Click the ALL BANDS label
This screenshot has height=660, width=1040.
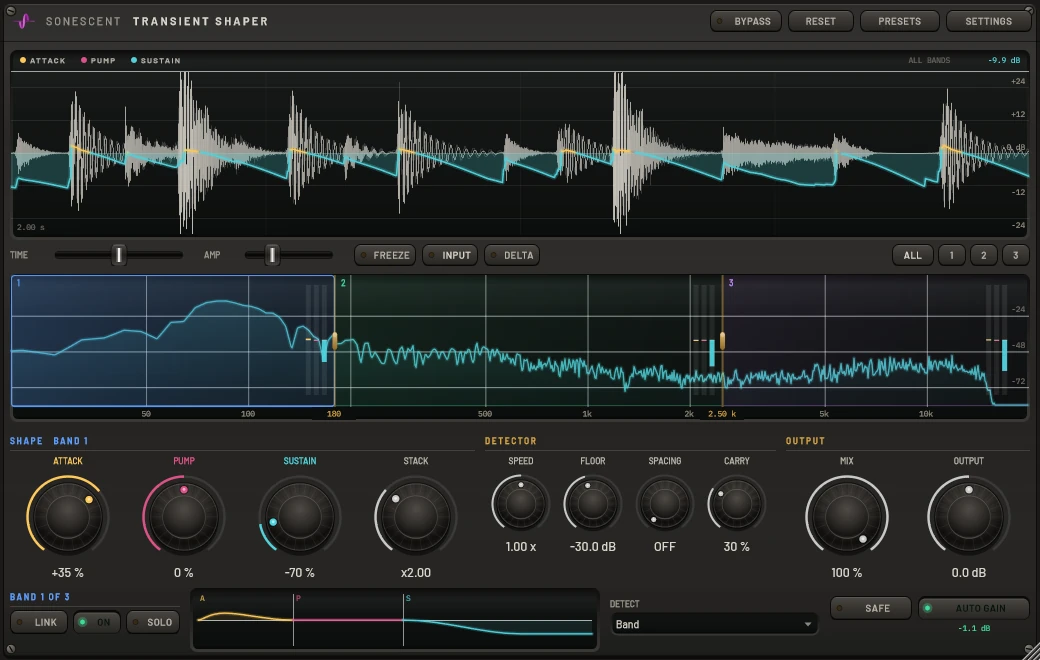pyautogui.click(x=929, y=60)
